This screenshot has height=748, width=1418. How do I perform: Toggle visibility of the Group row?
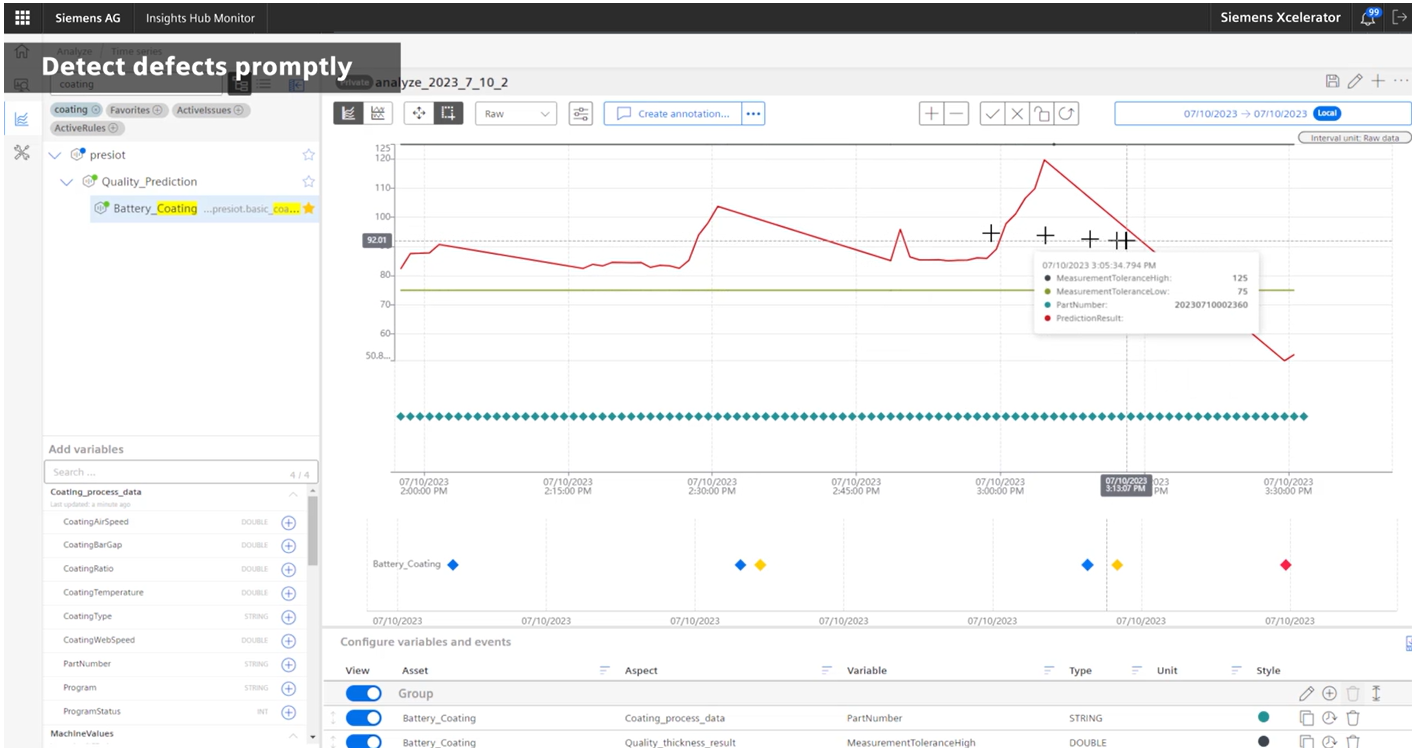tap(363, 692)
